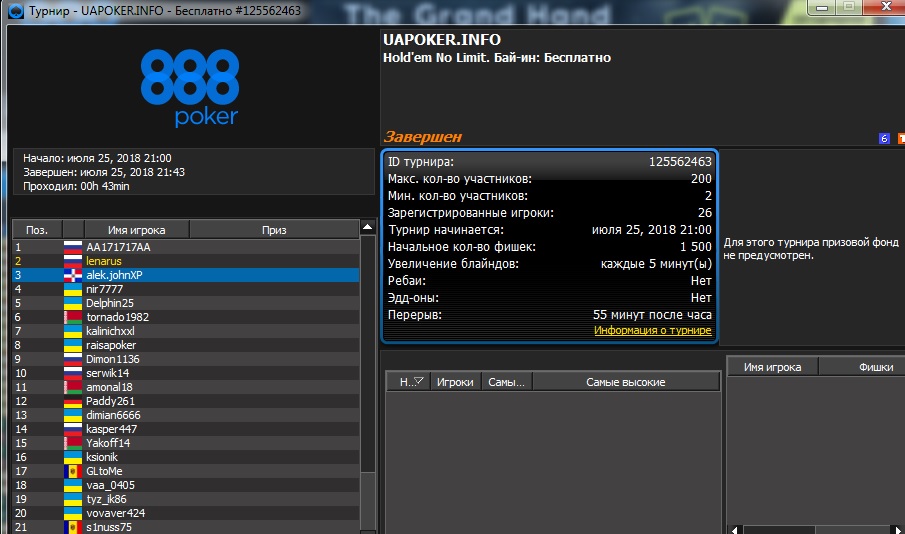Click the poker chip icon in the title bar
Viewport: 905px width, 534px height.
pos(16,10)
